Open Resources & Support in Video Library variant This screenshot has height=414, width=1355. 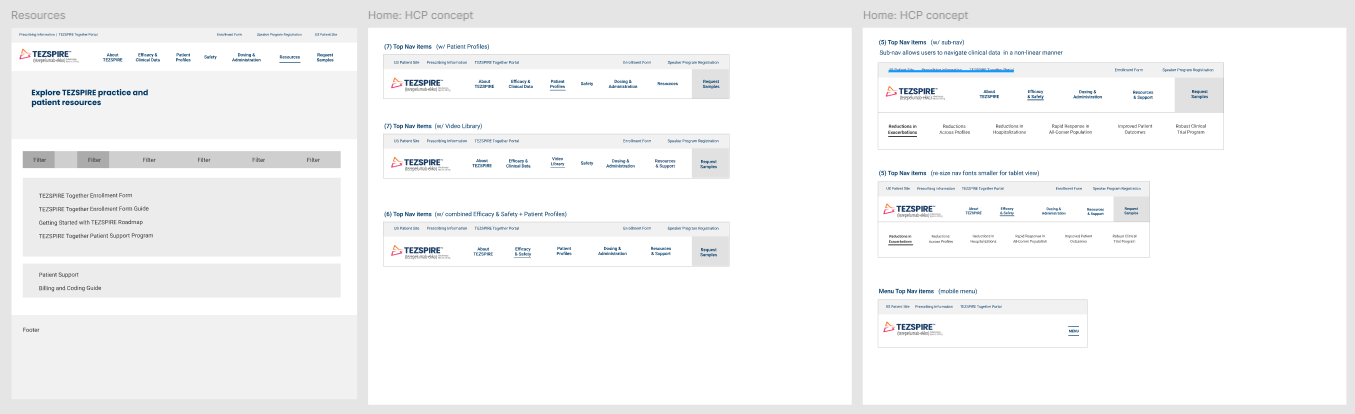664,163
